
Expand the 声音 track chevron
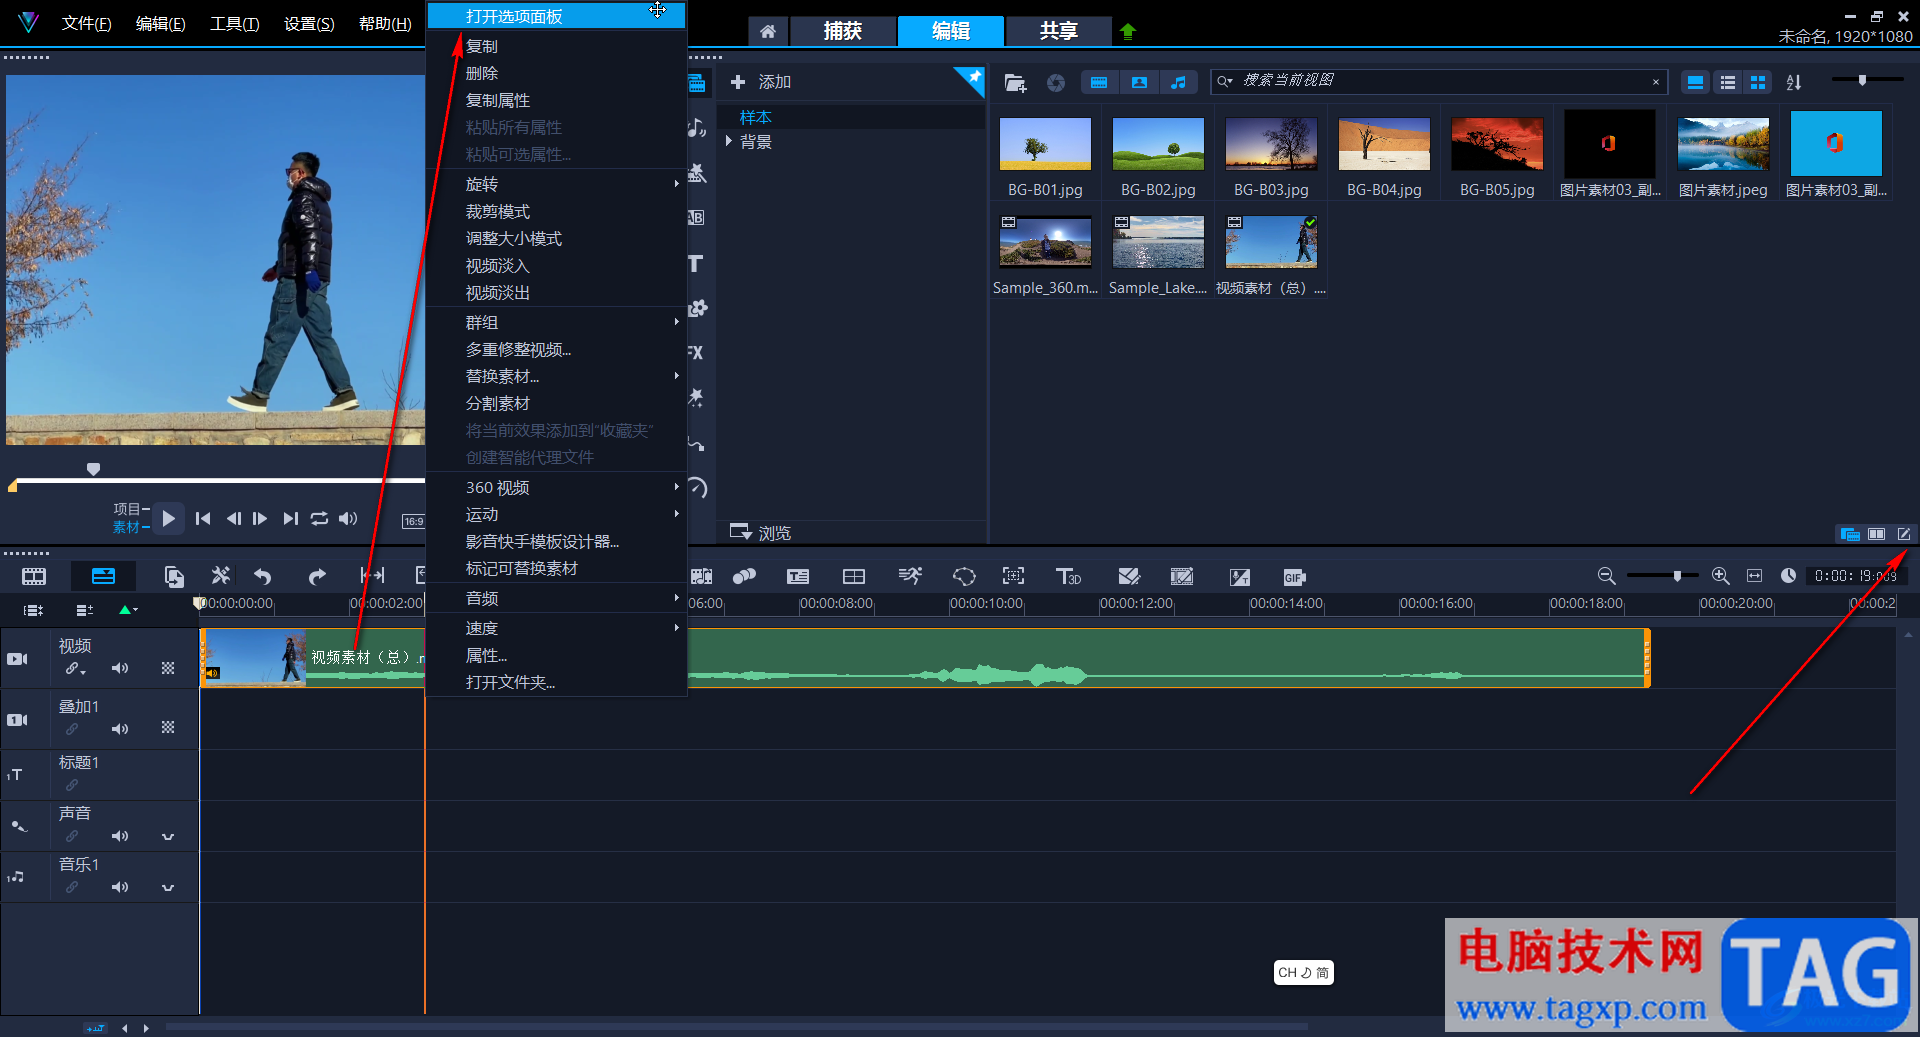(168, 836)
